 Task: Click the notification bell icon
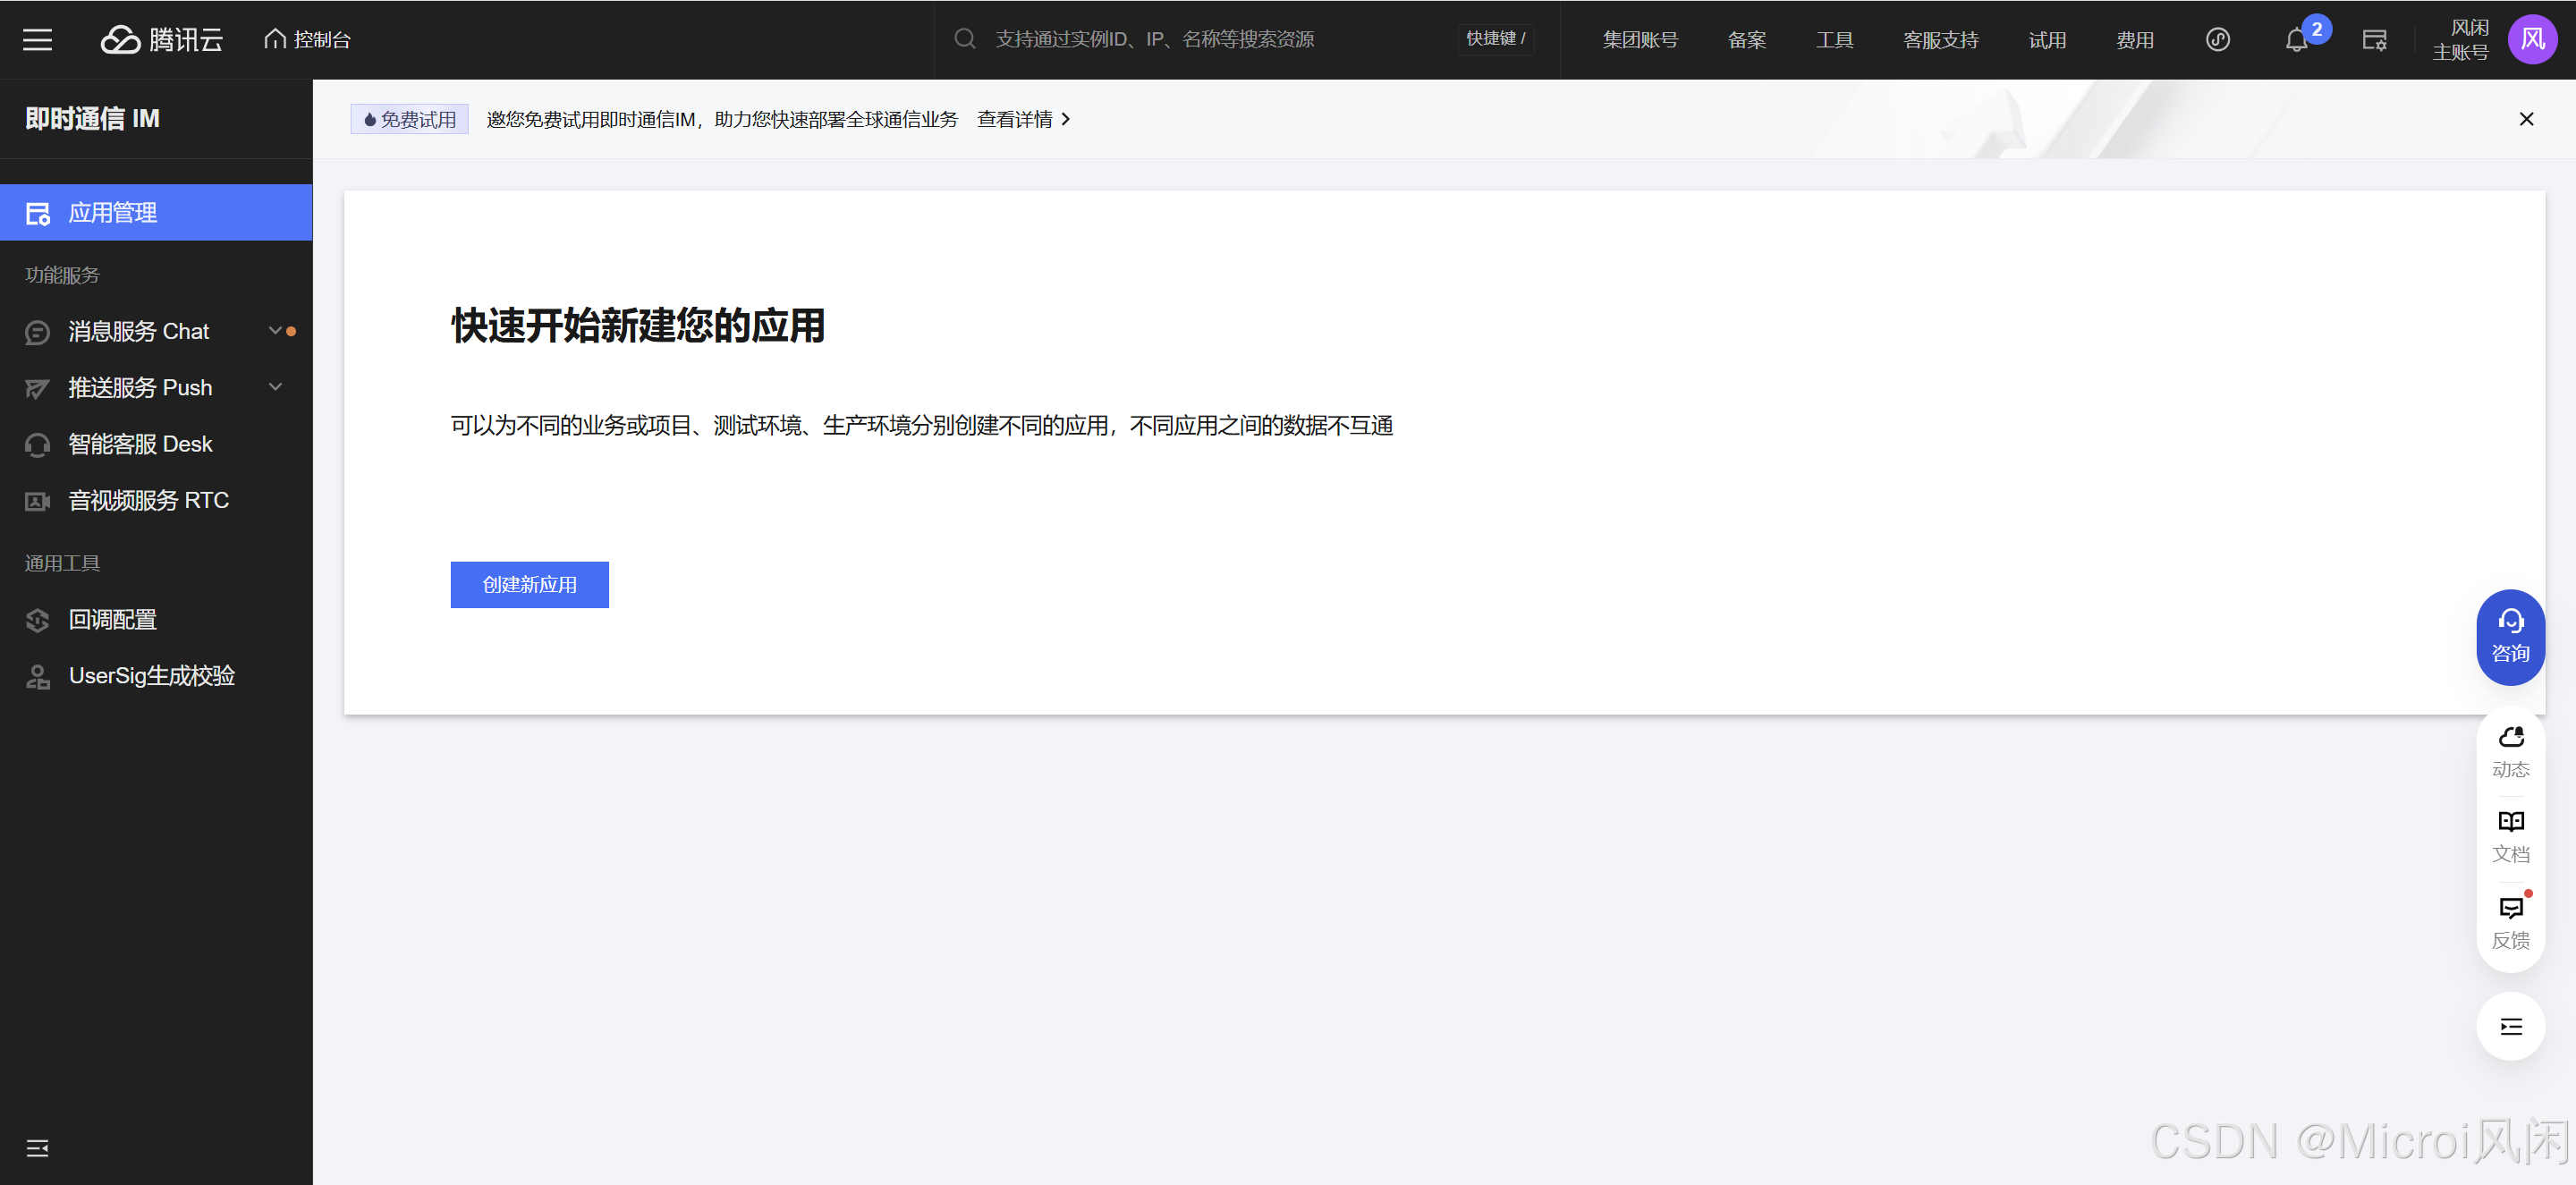tap(2296, 40)
